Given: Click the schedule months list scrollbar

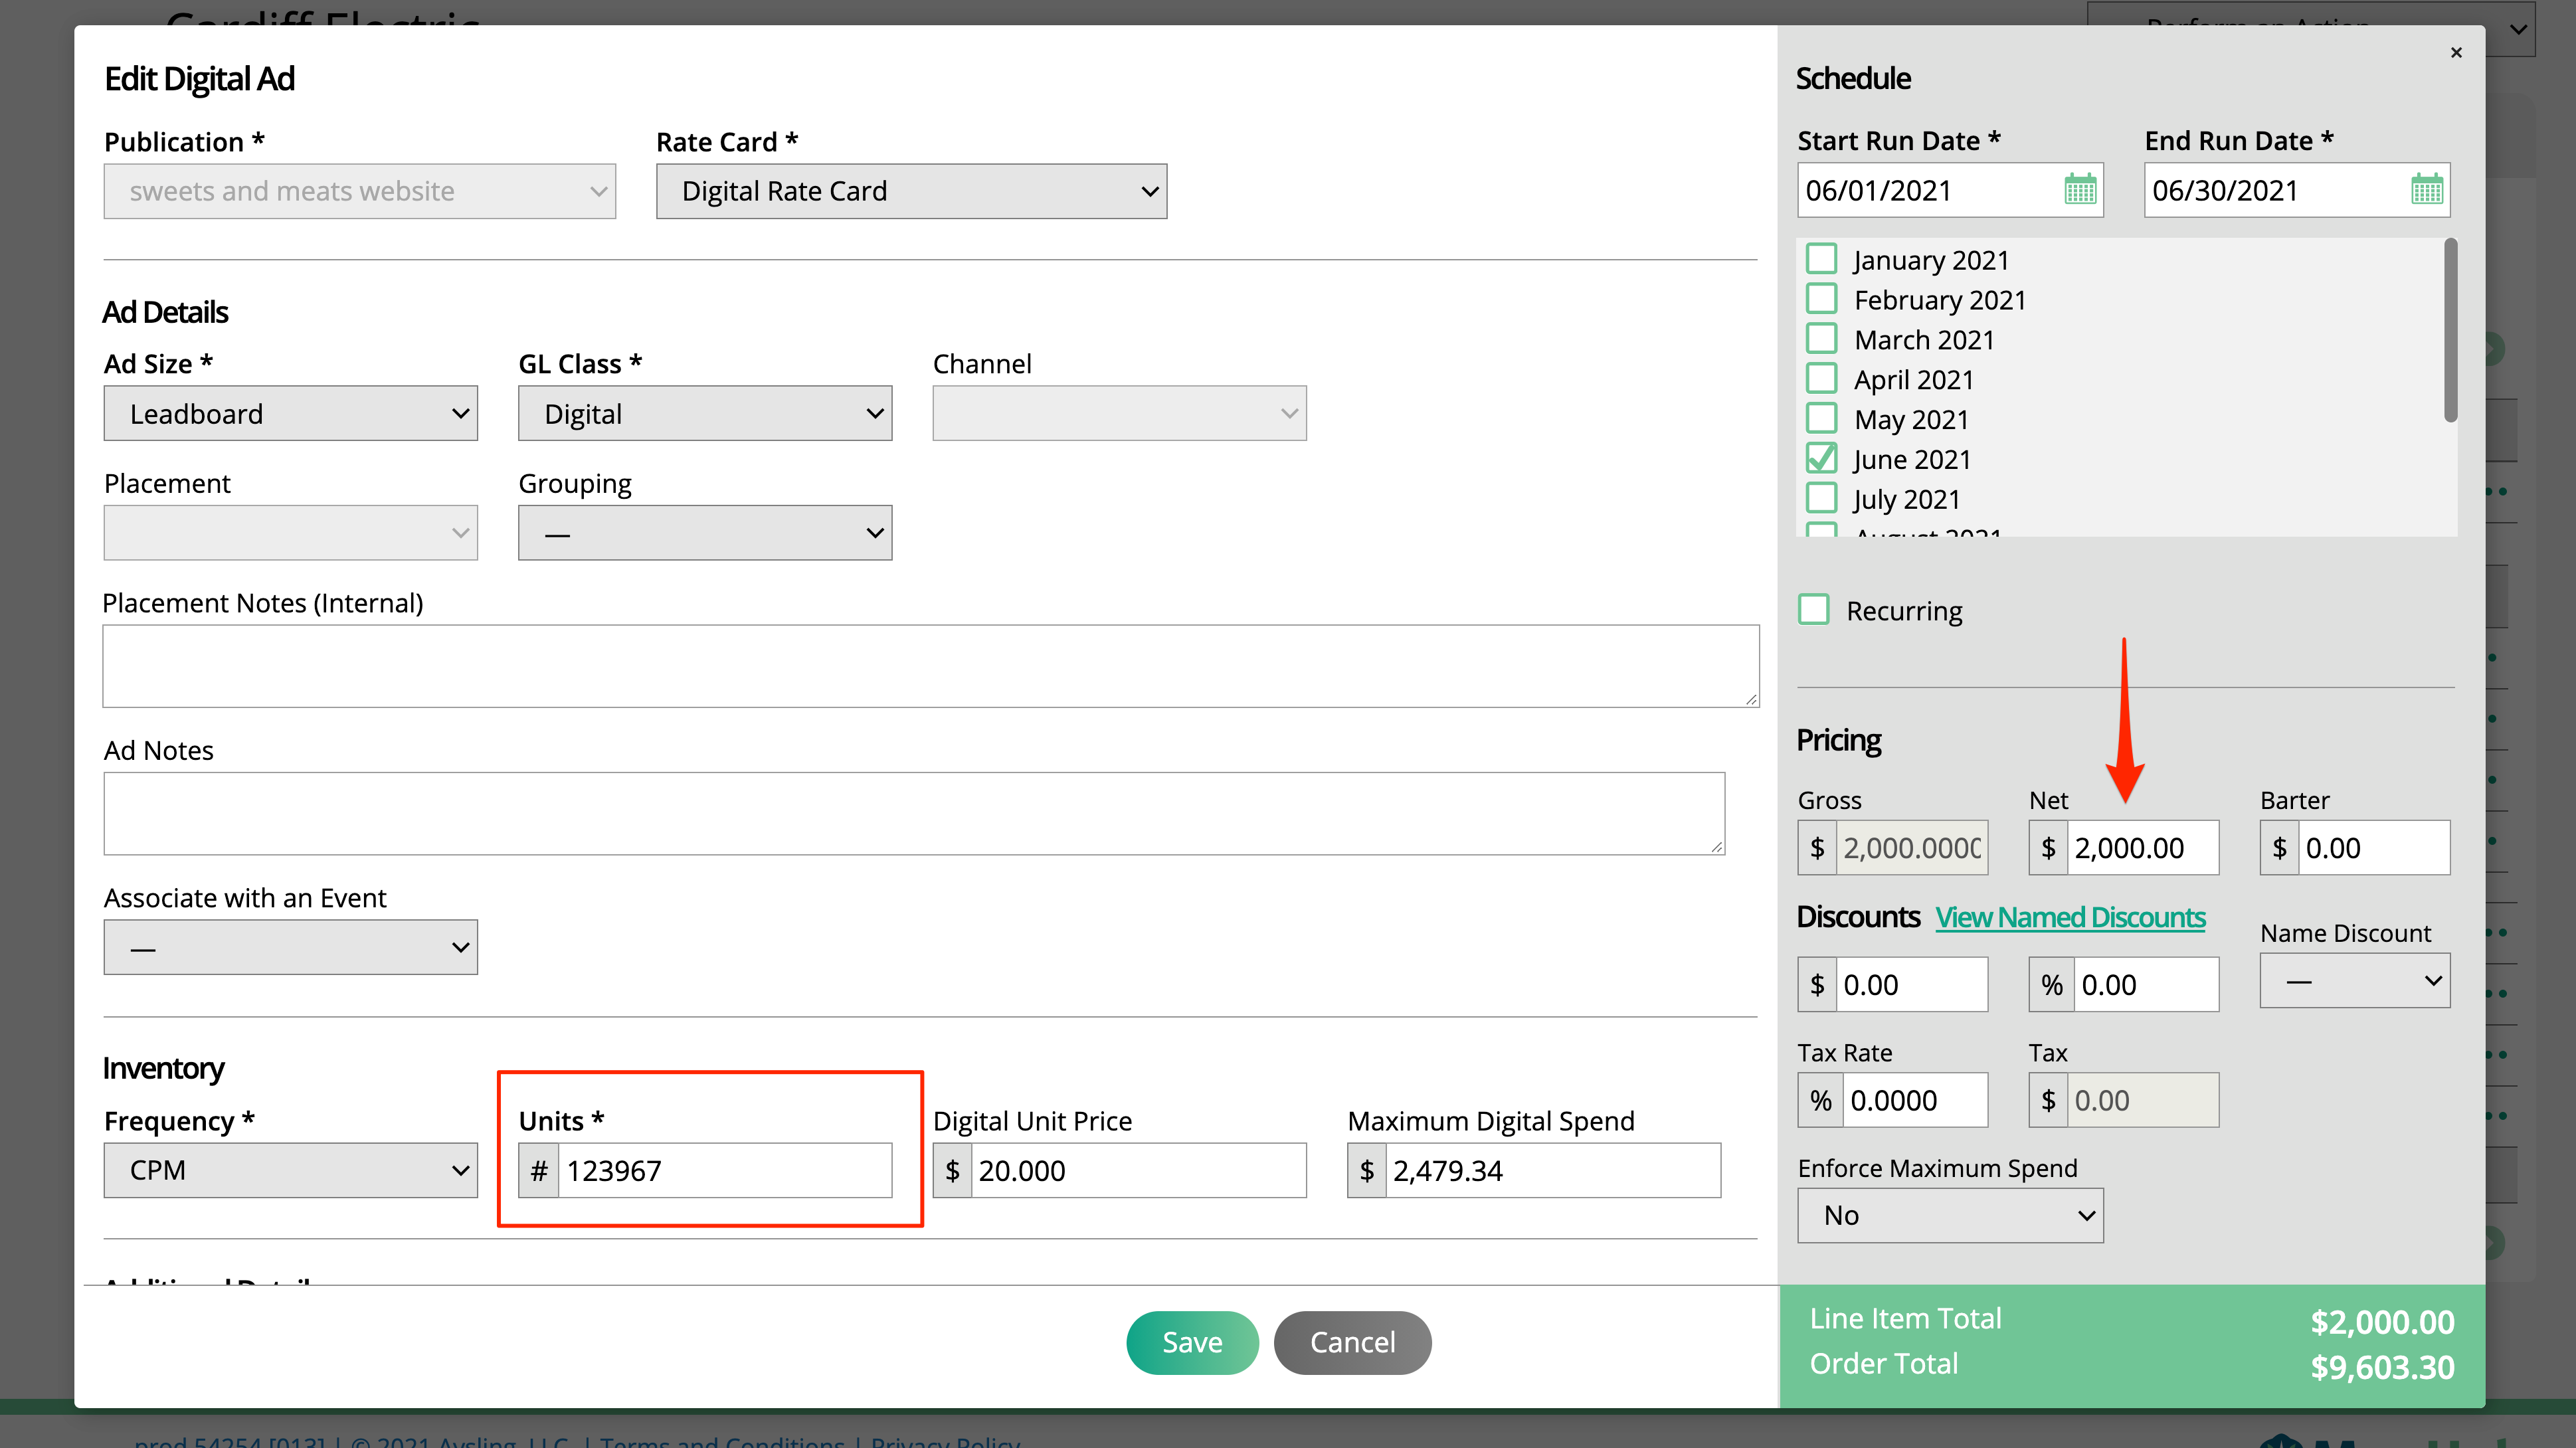Looking at the screenshot, I should [2450, 330].
